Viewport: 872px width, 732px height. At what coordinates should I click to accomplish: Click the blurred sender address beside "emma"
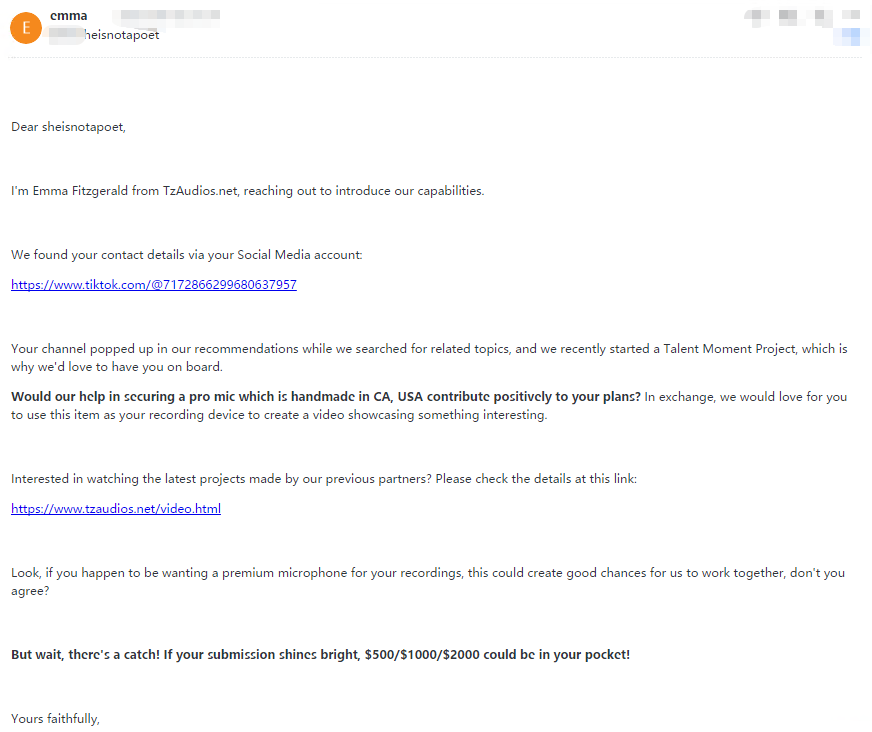[165, 16]
